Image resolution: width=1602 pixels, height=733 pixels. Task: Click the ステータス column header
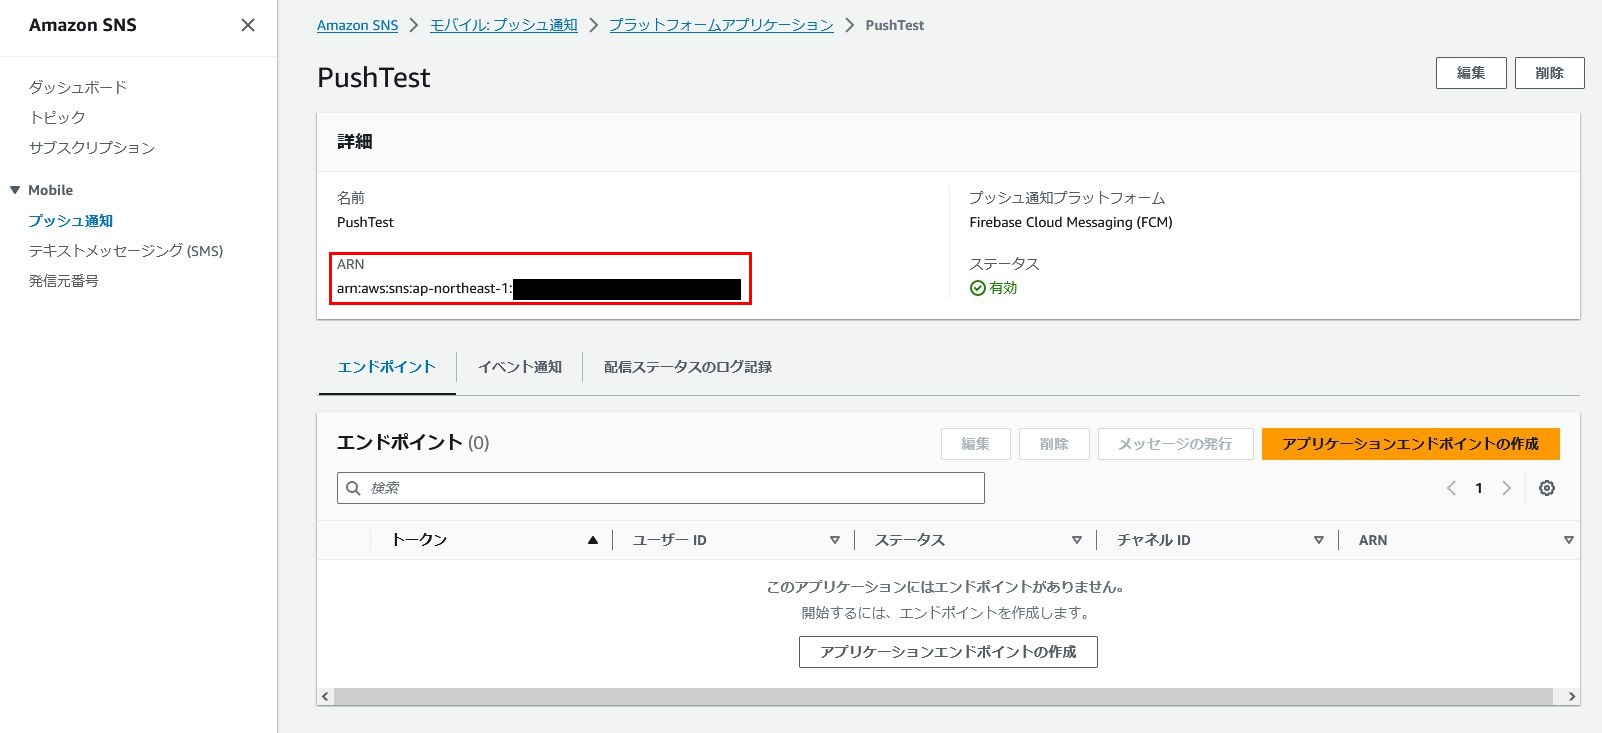click(909, 540)
